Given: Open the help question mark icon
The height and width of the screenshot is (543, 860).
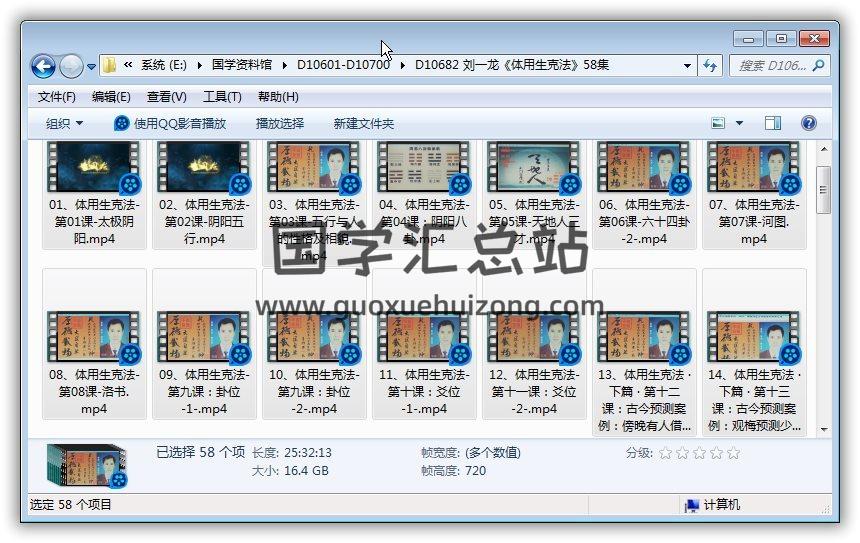Looking at the screenshot, I should coord(809,123).
